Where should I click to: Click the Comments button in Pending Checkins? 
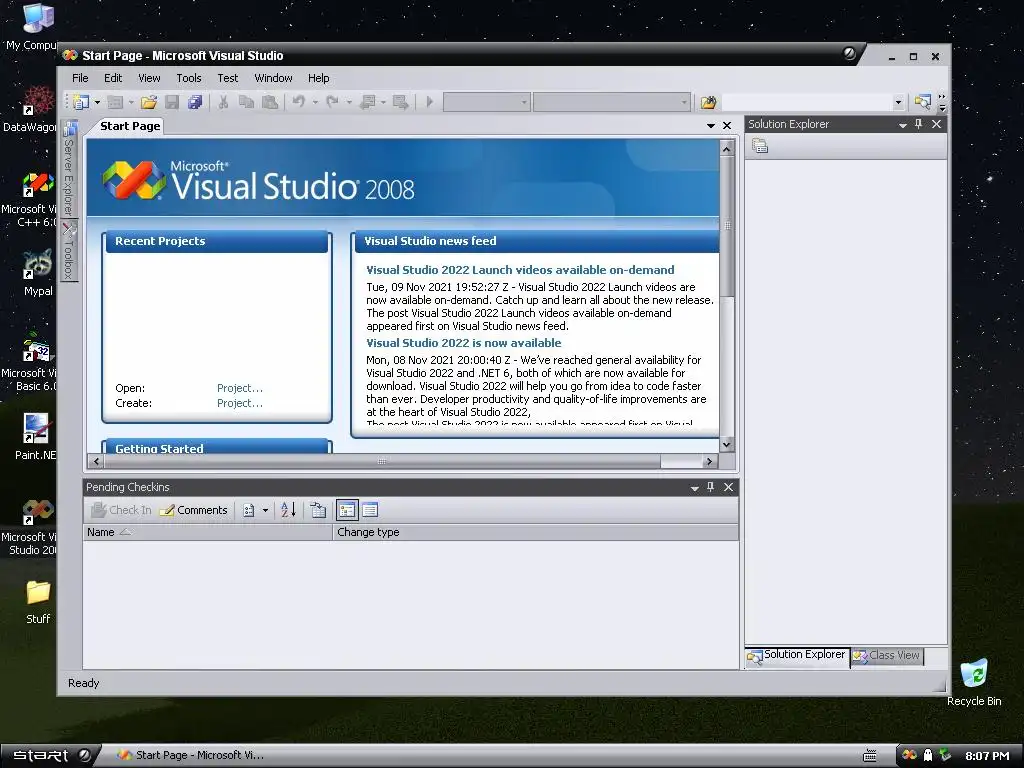(x=194, y=510)
